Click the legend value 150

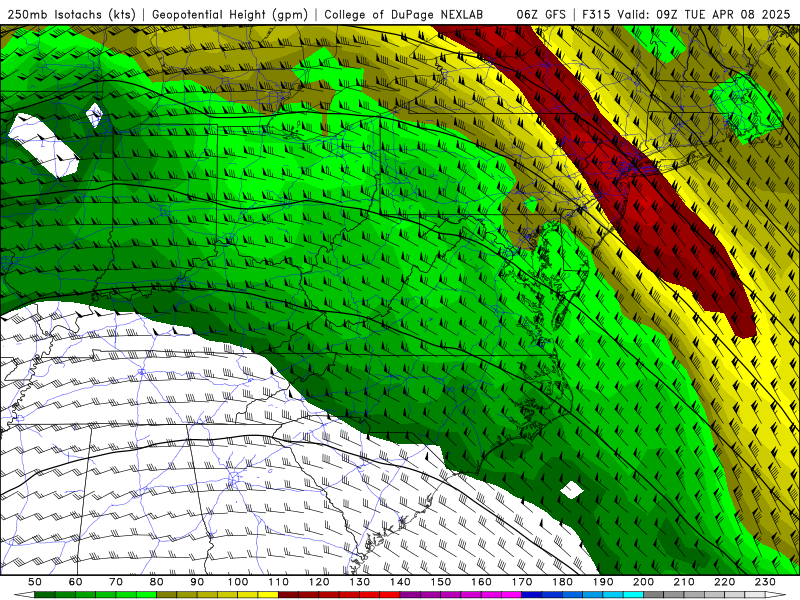[441, 582]
